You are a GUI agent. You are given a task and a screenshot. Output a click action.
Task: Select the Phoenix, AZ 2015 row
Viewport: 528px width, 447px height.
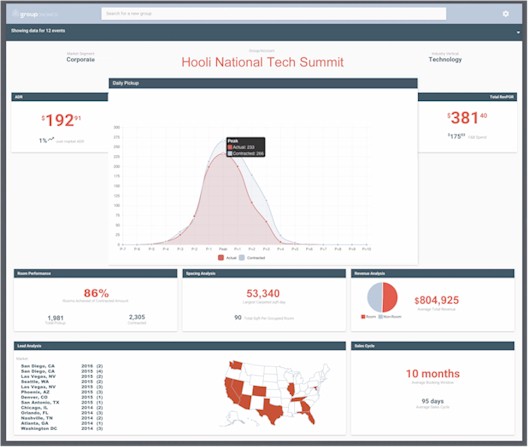coord(62,392)
